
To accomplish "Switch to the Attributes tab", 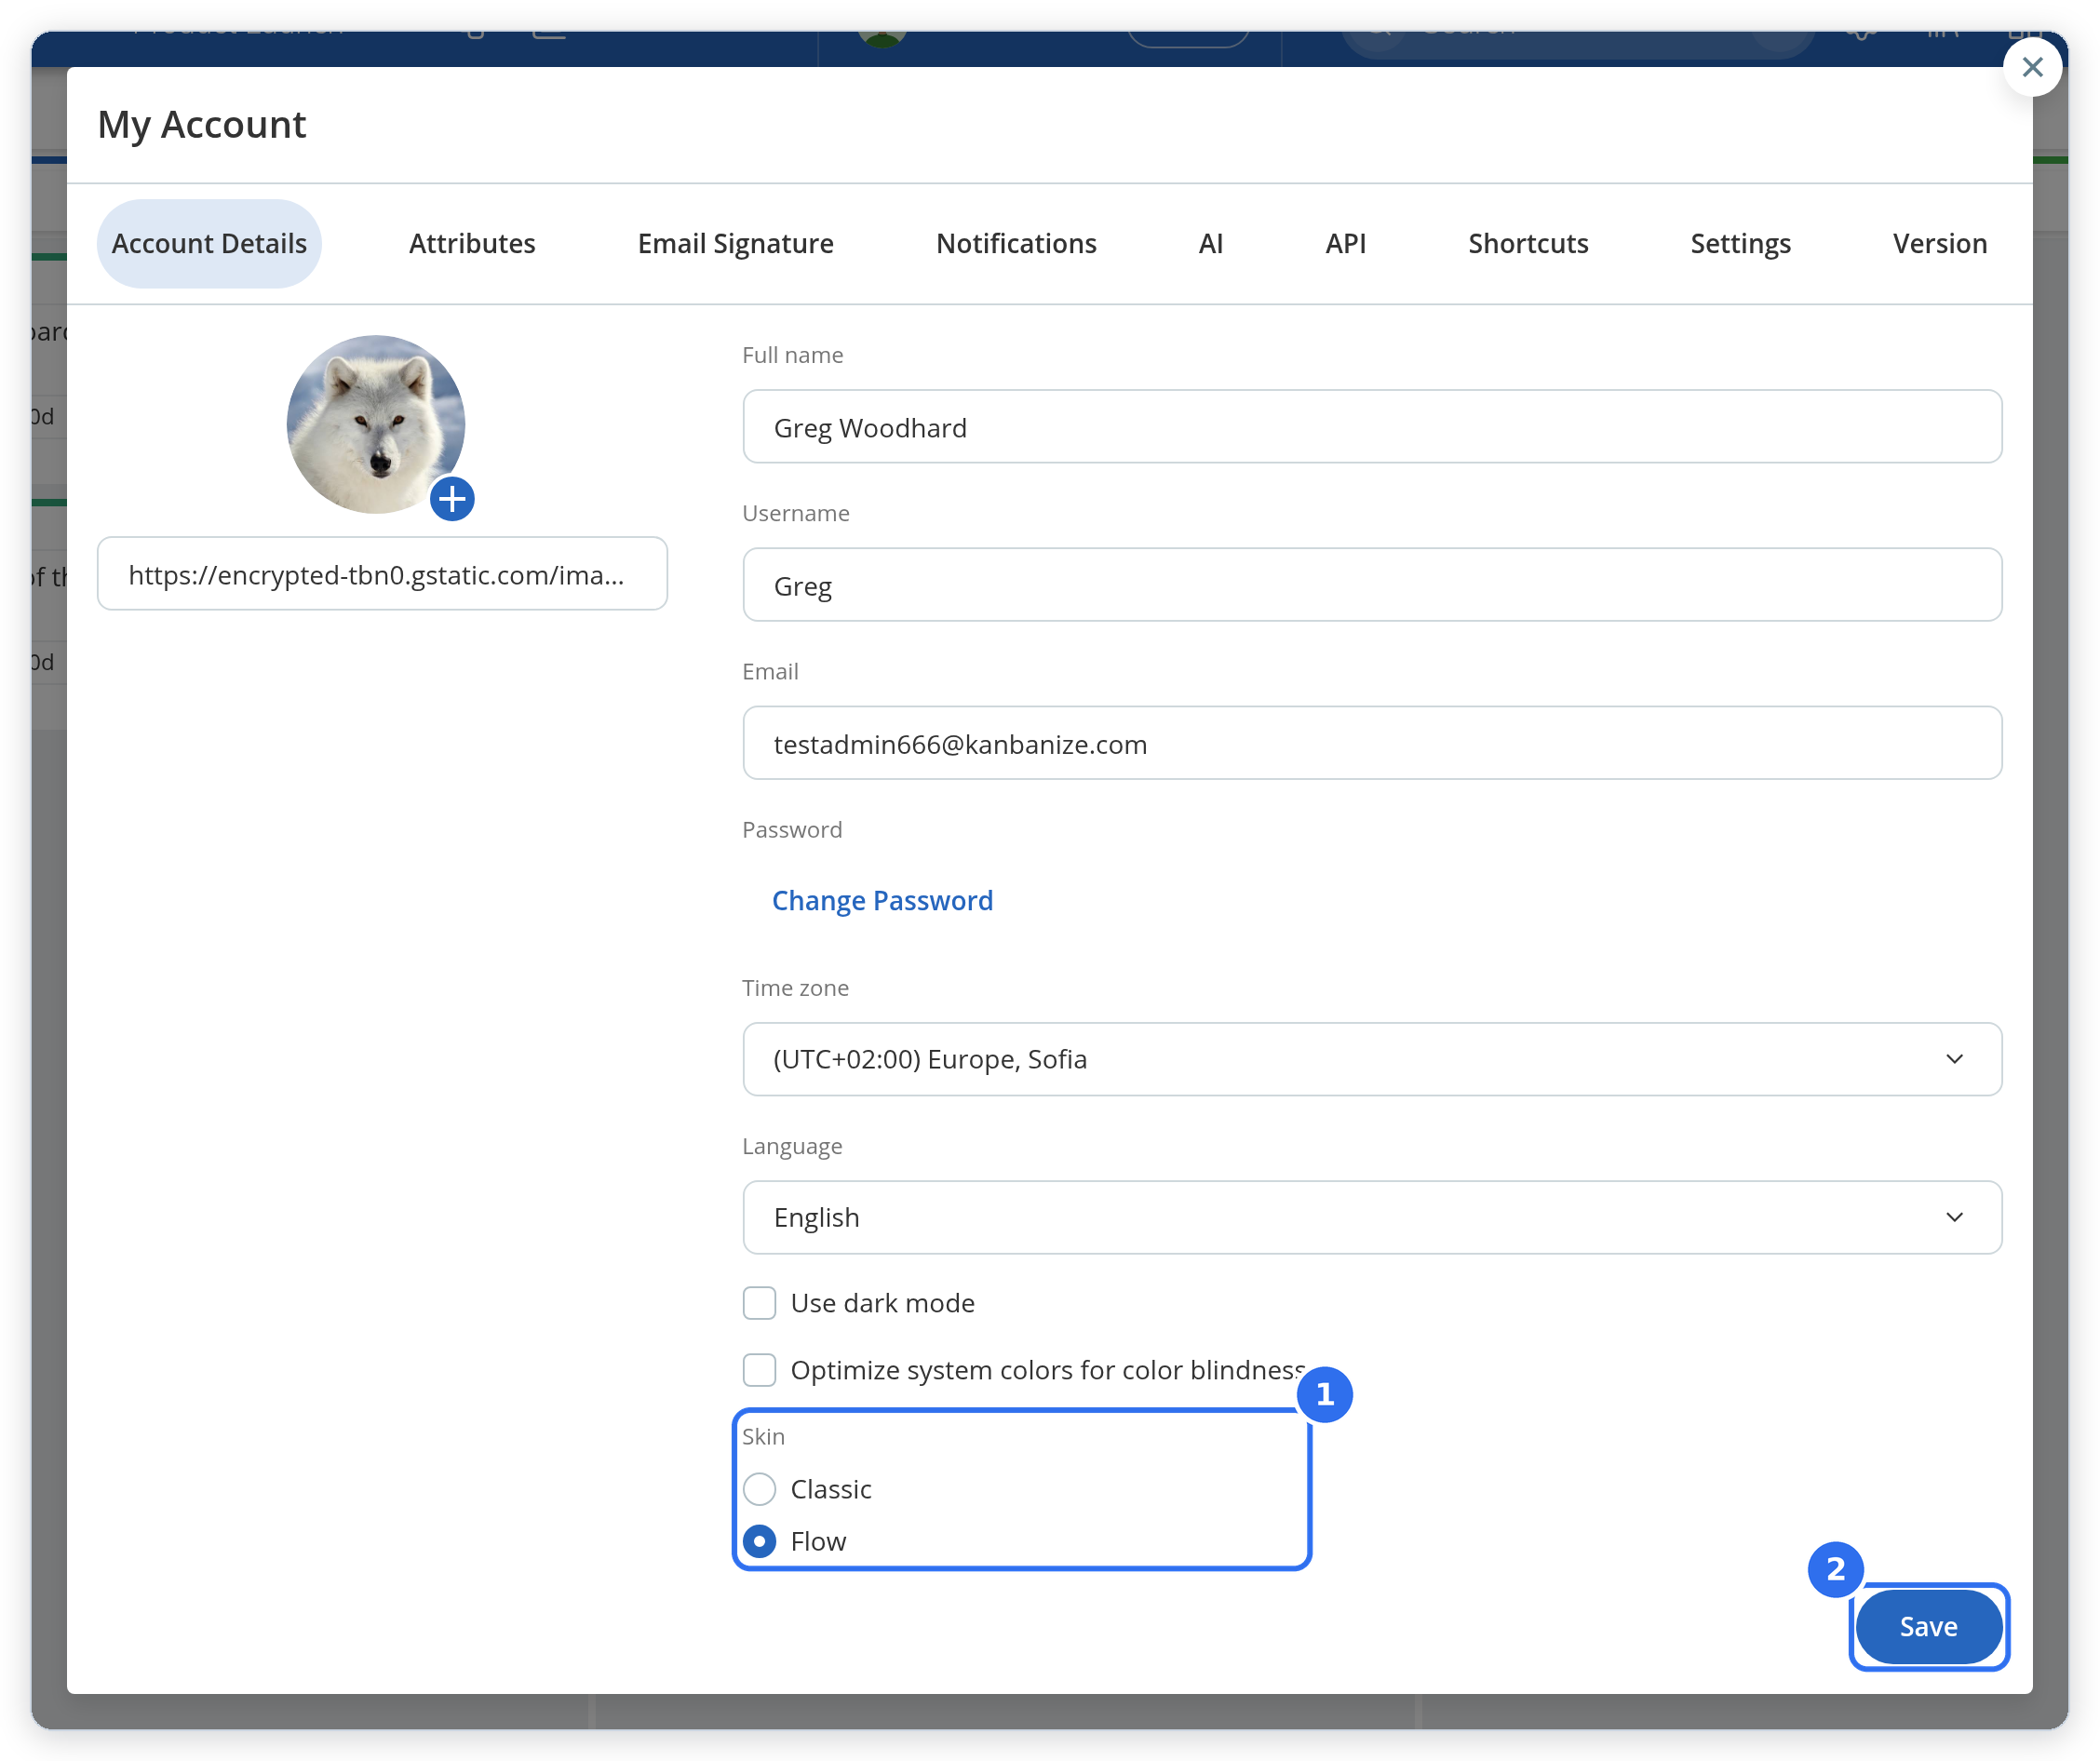I will click(x=472, y=243).
